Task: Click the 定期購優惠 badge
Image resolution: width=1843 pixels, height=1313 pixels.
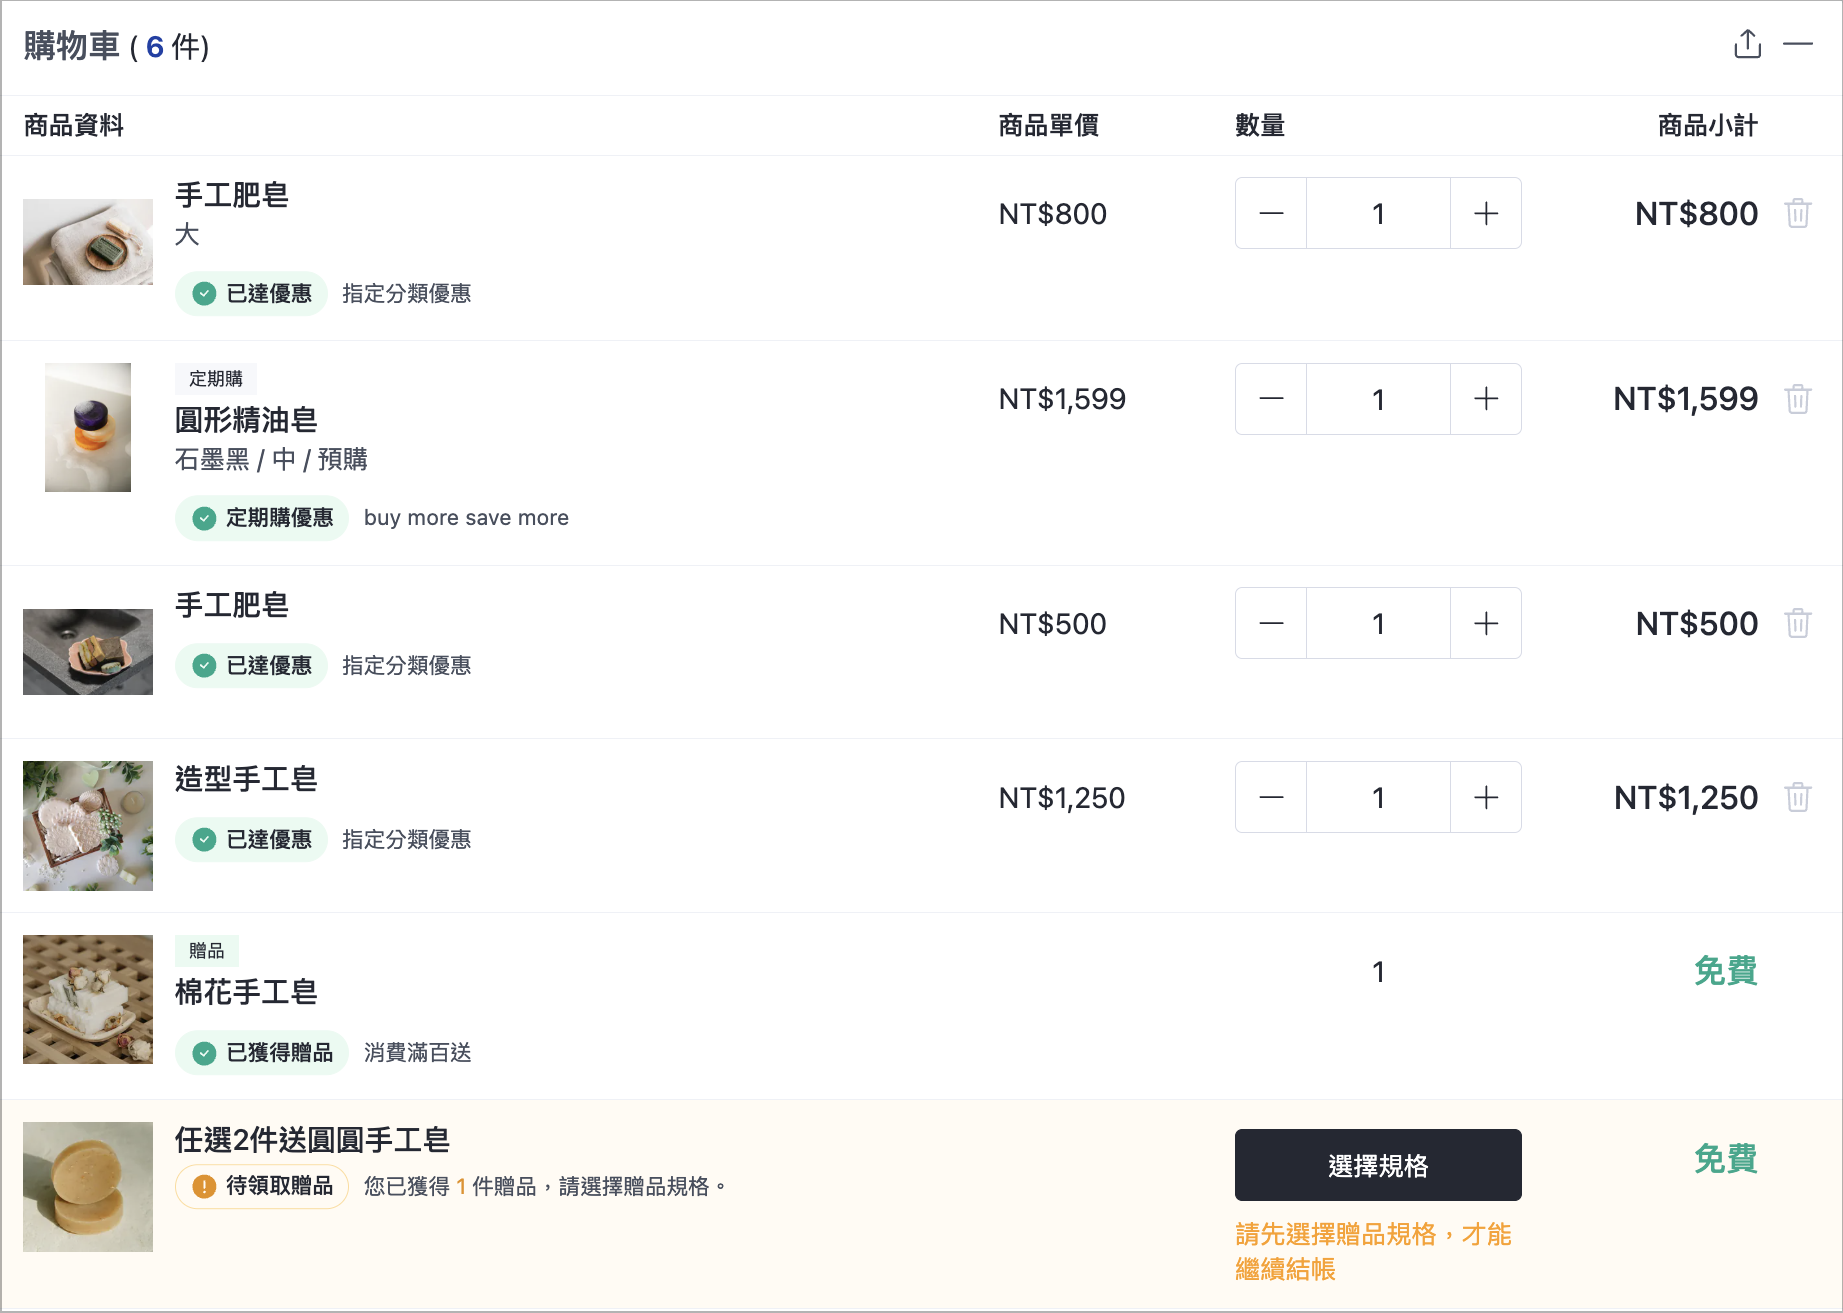Action: pos(262,518)
